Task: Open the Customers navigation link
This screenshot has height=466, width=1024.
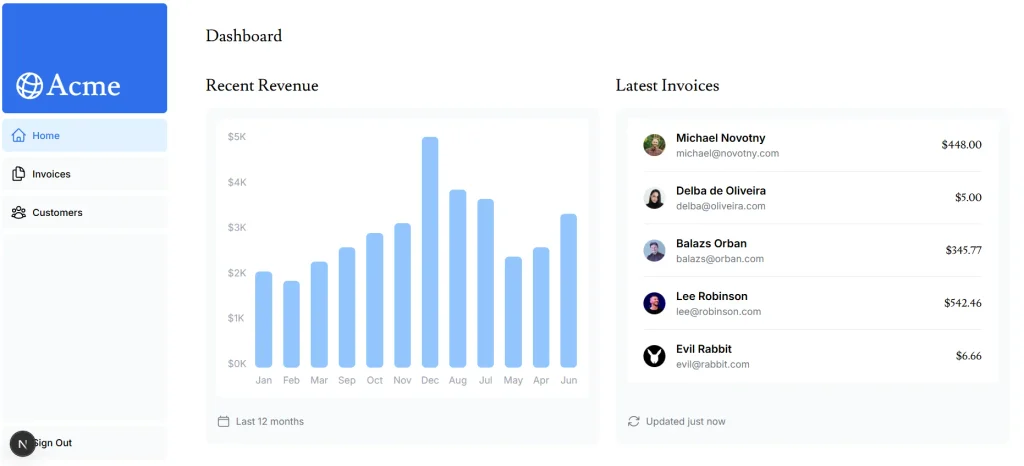Action: (85, 213)
